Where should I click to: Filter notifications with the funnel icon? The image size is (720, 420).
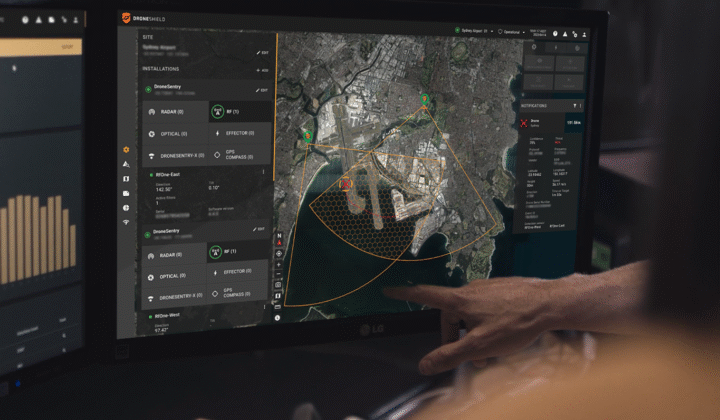click(x=574, y=106)
